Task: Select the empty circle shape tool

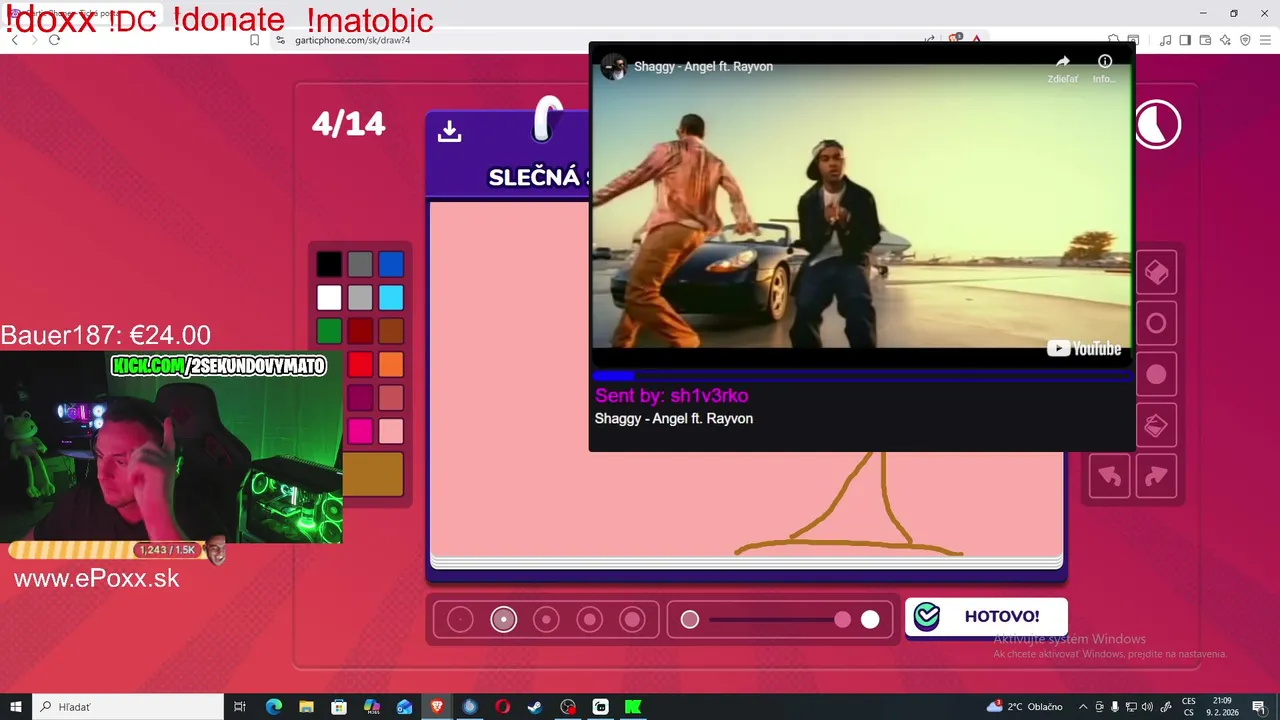Action: pyautogui.click(x=1156, y=323)
